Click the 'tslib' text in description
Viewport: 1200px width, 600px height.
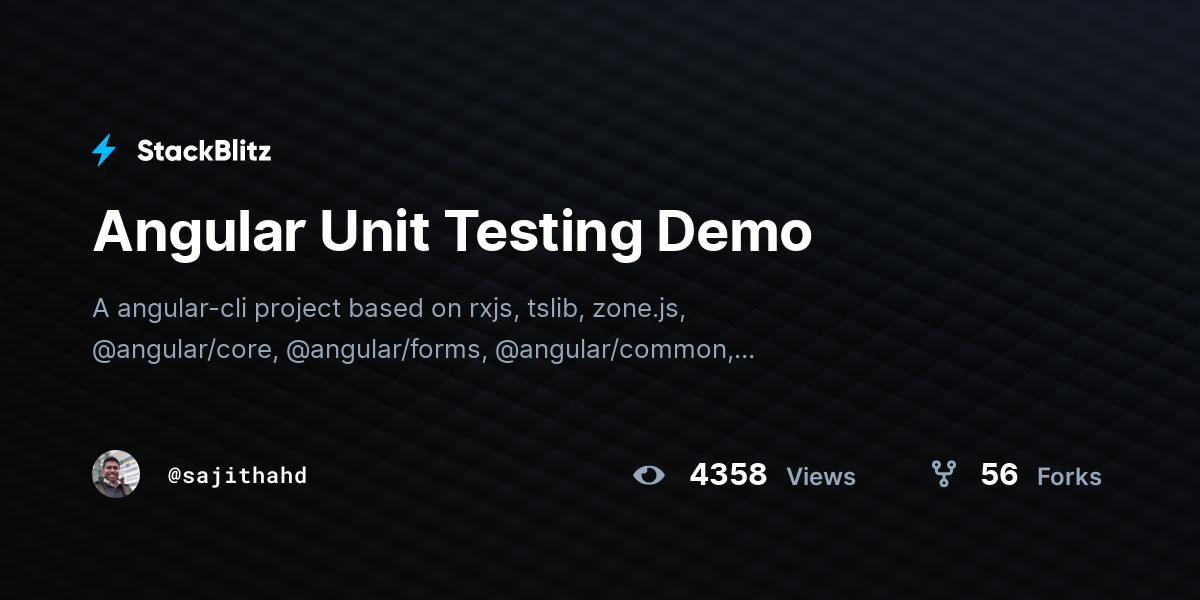[x=554, y=308]
